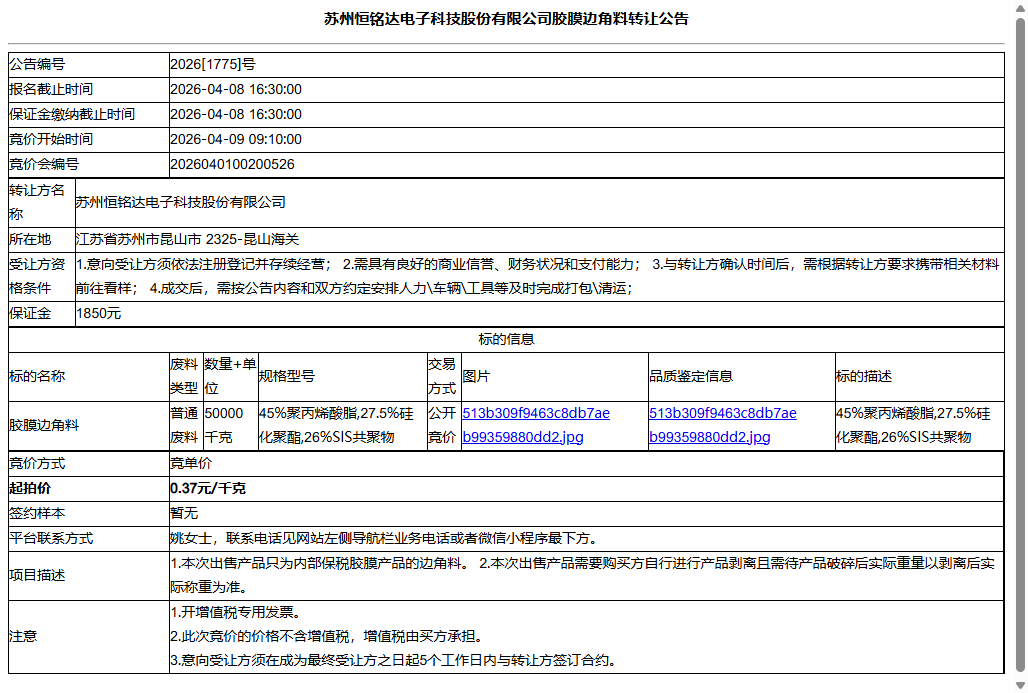Click the 保证金 label cell
The height and width of the screenshot is (693, 1028).
click(x=41, y=314)
